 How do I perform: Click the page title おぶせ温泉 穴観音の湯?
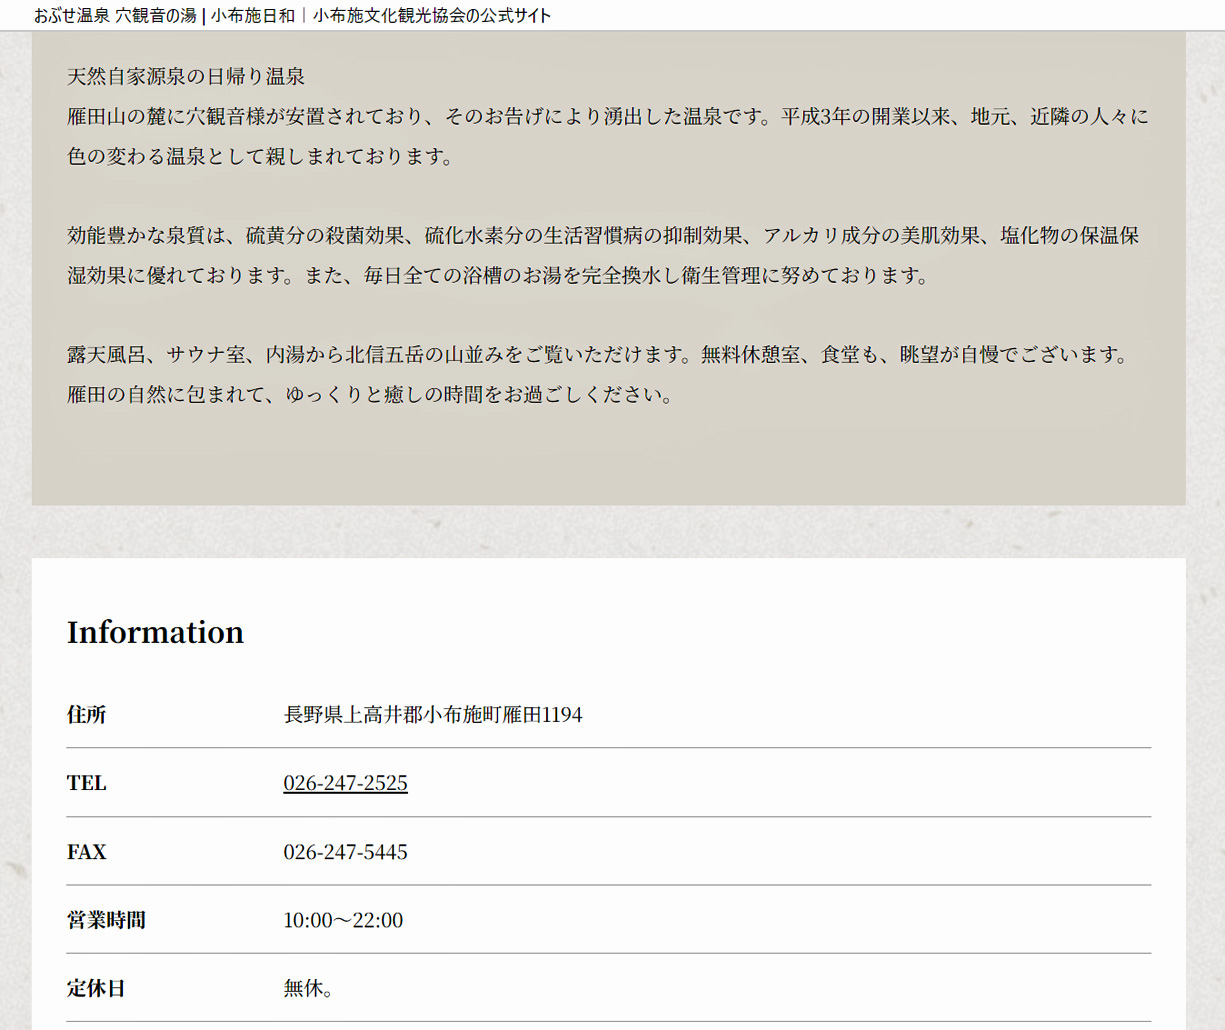(115, 16)
